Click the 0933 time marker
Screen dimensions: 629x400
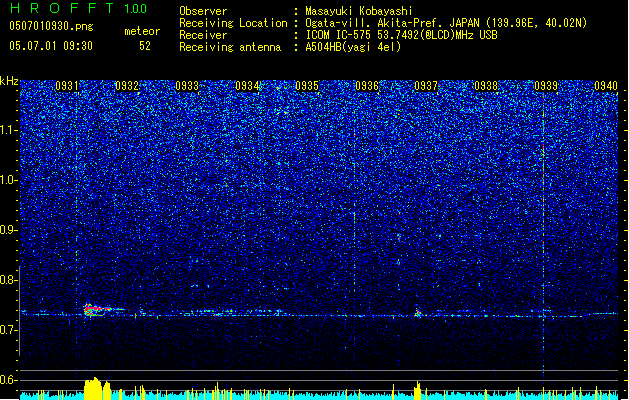click(x=187, y=86)
